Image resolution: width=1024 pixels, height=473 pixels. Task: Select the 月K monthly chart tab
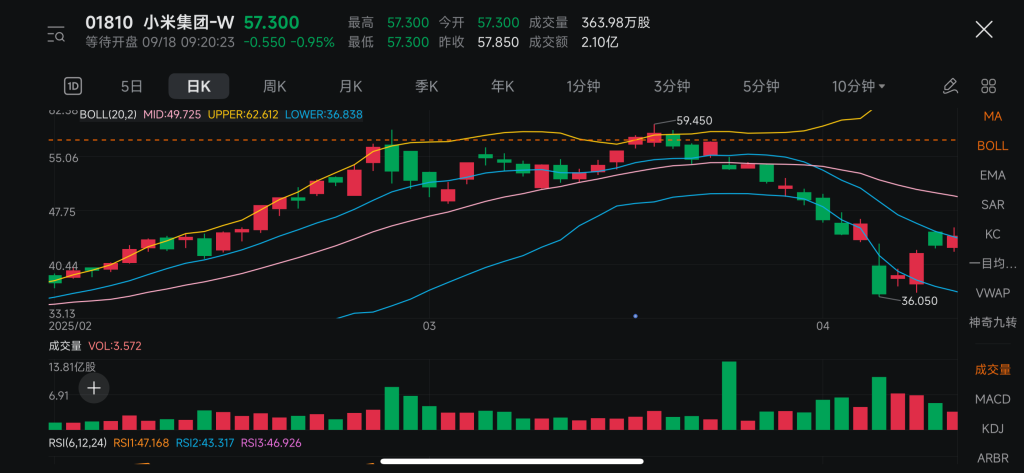click(350, 86)
